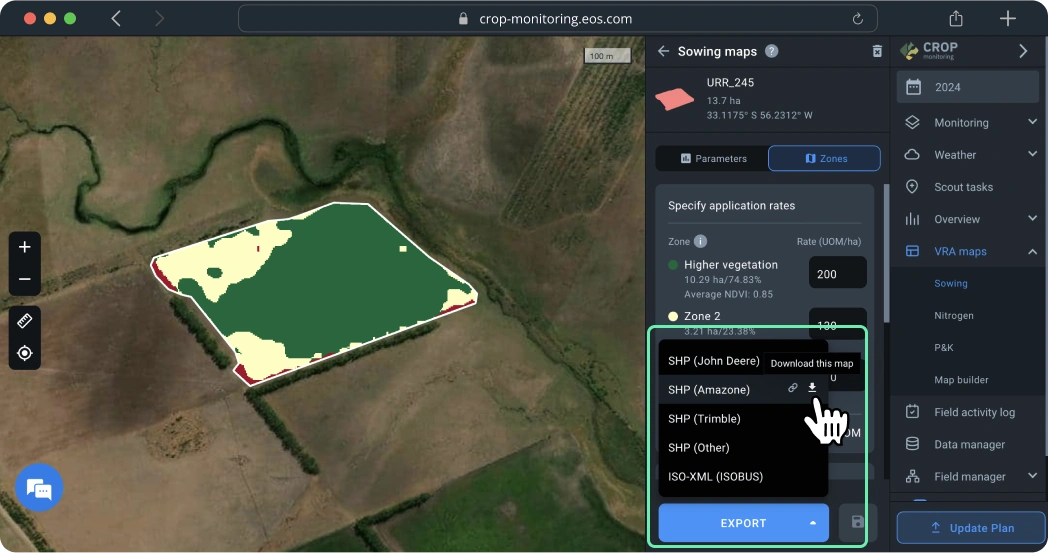Click the trash icon in Sowing maps header

(x=877, y=52)
